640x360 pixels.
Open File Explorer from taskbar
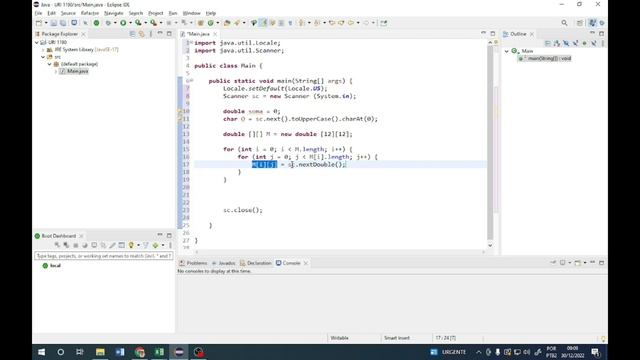(x=100, y=352)
